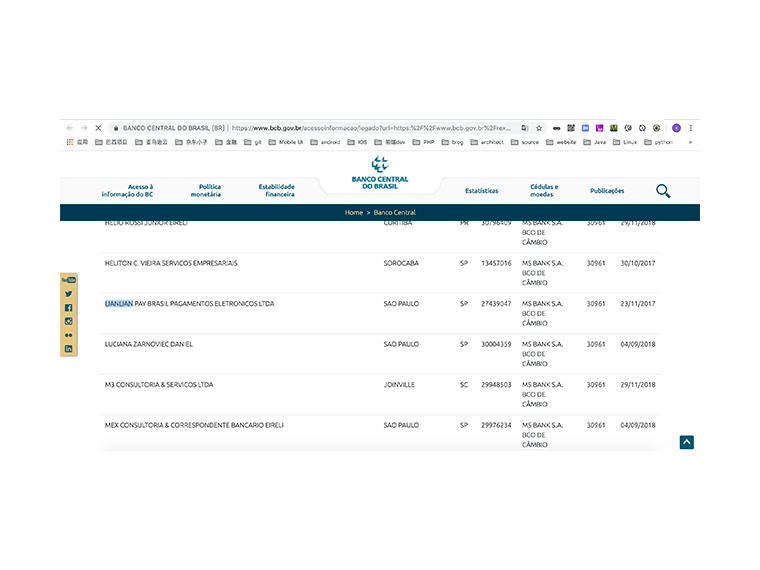Click MEX CONSULTORIA & CORRESPONDENTE BANCARIO EIRELI

[194, 425]
